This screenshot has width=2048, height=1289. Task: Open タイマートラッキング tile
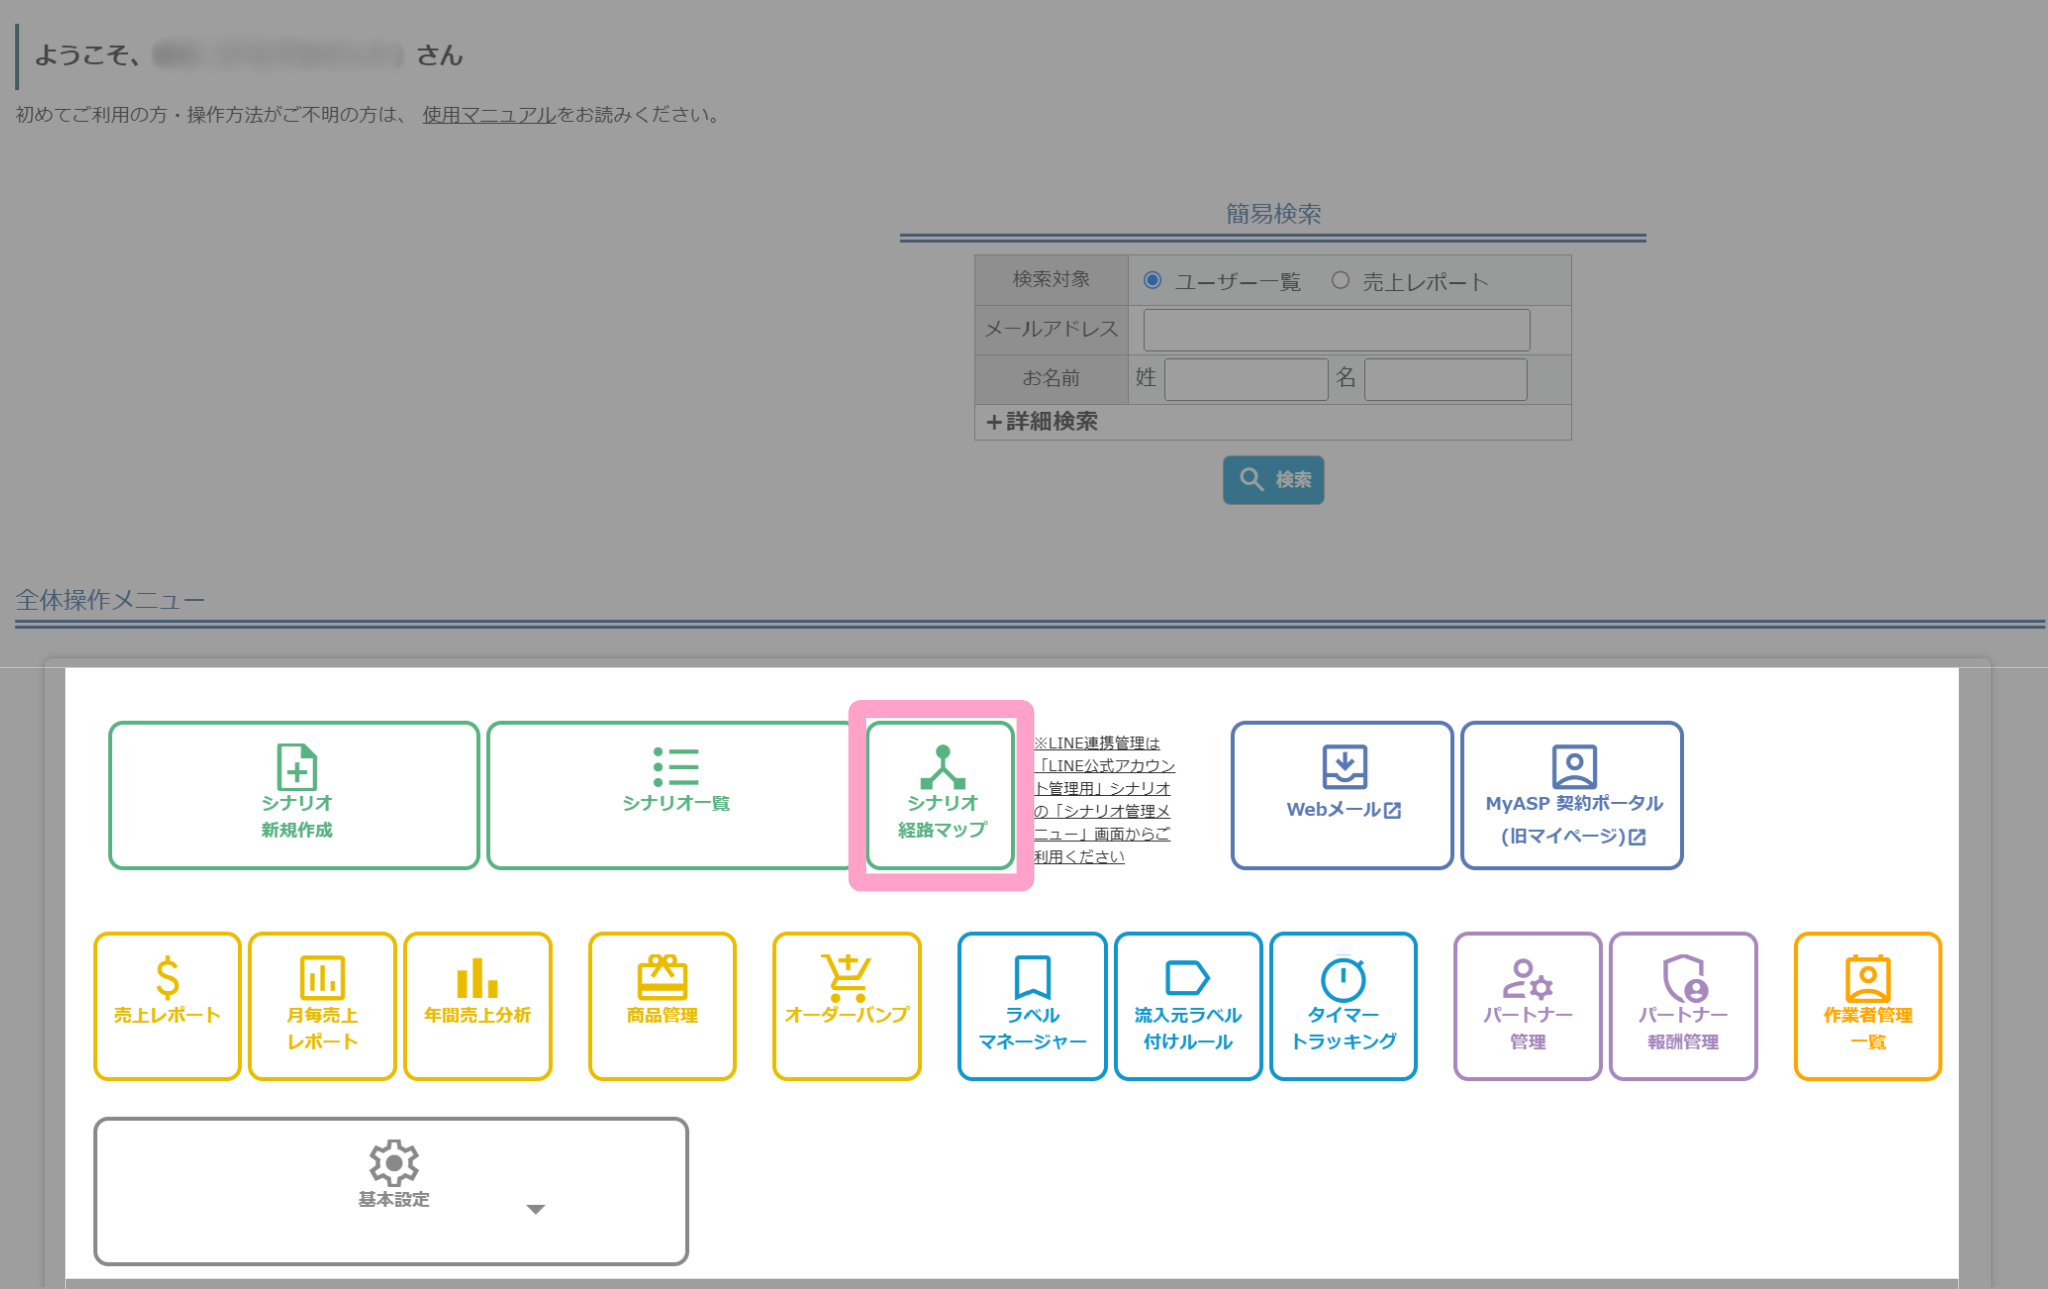click(1343, 1006)
